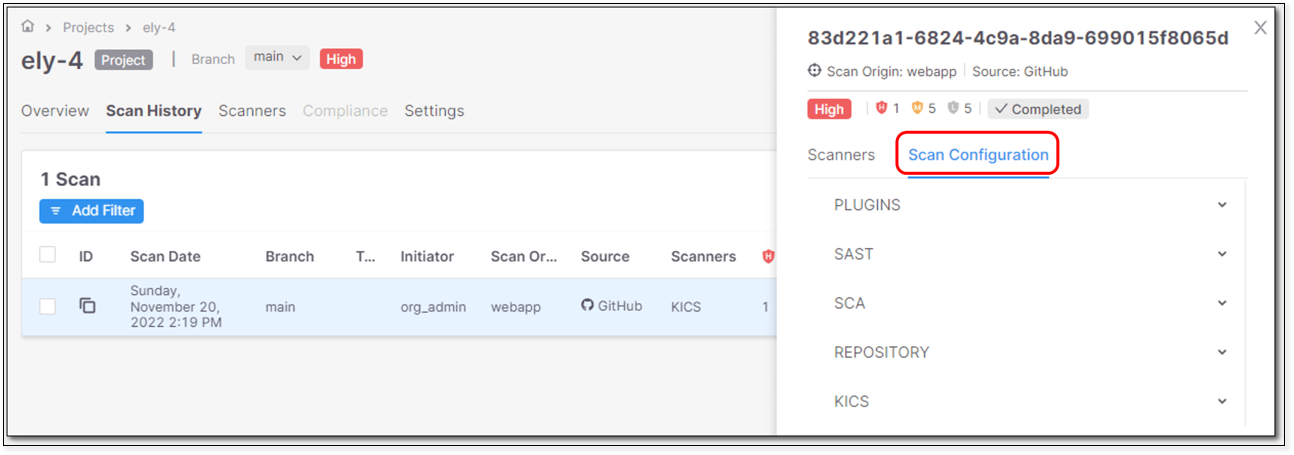Sort by the Scan Date column header
1294x455 pixels.
pyautogui.click(x=165, y=256)
